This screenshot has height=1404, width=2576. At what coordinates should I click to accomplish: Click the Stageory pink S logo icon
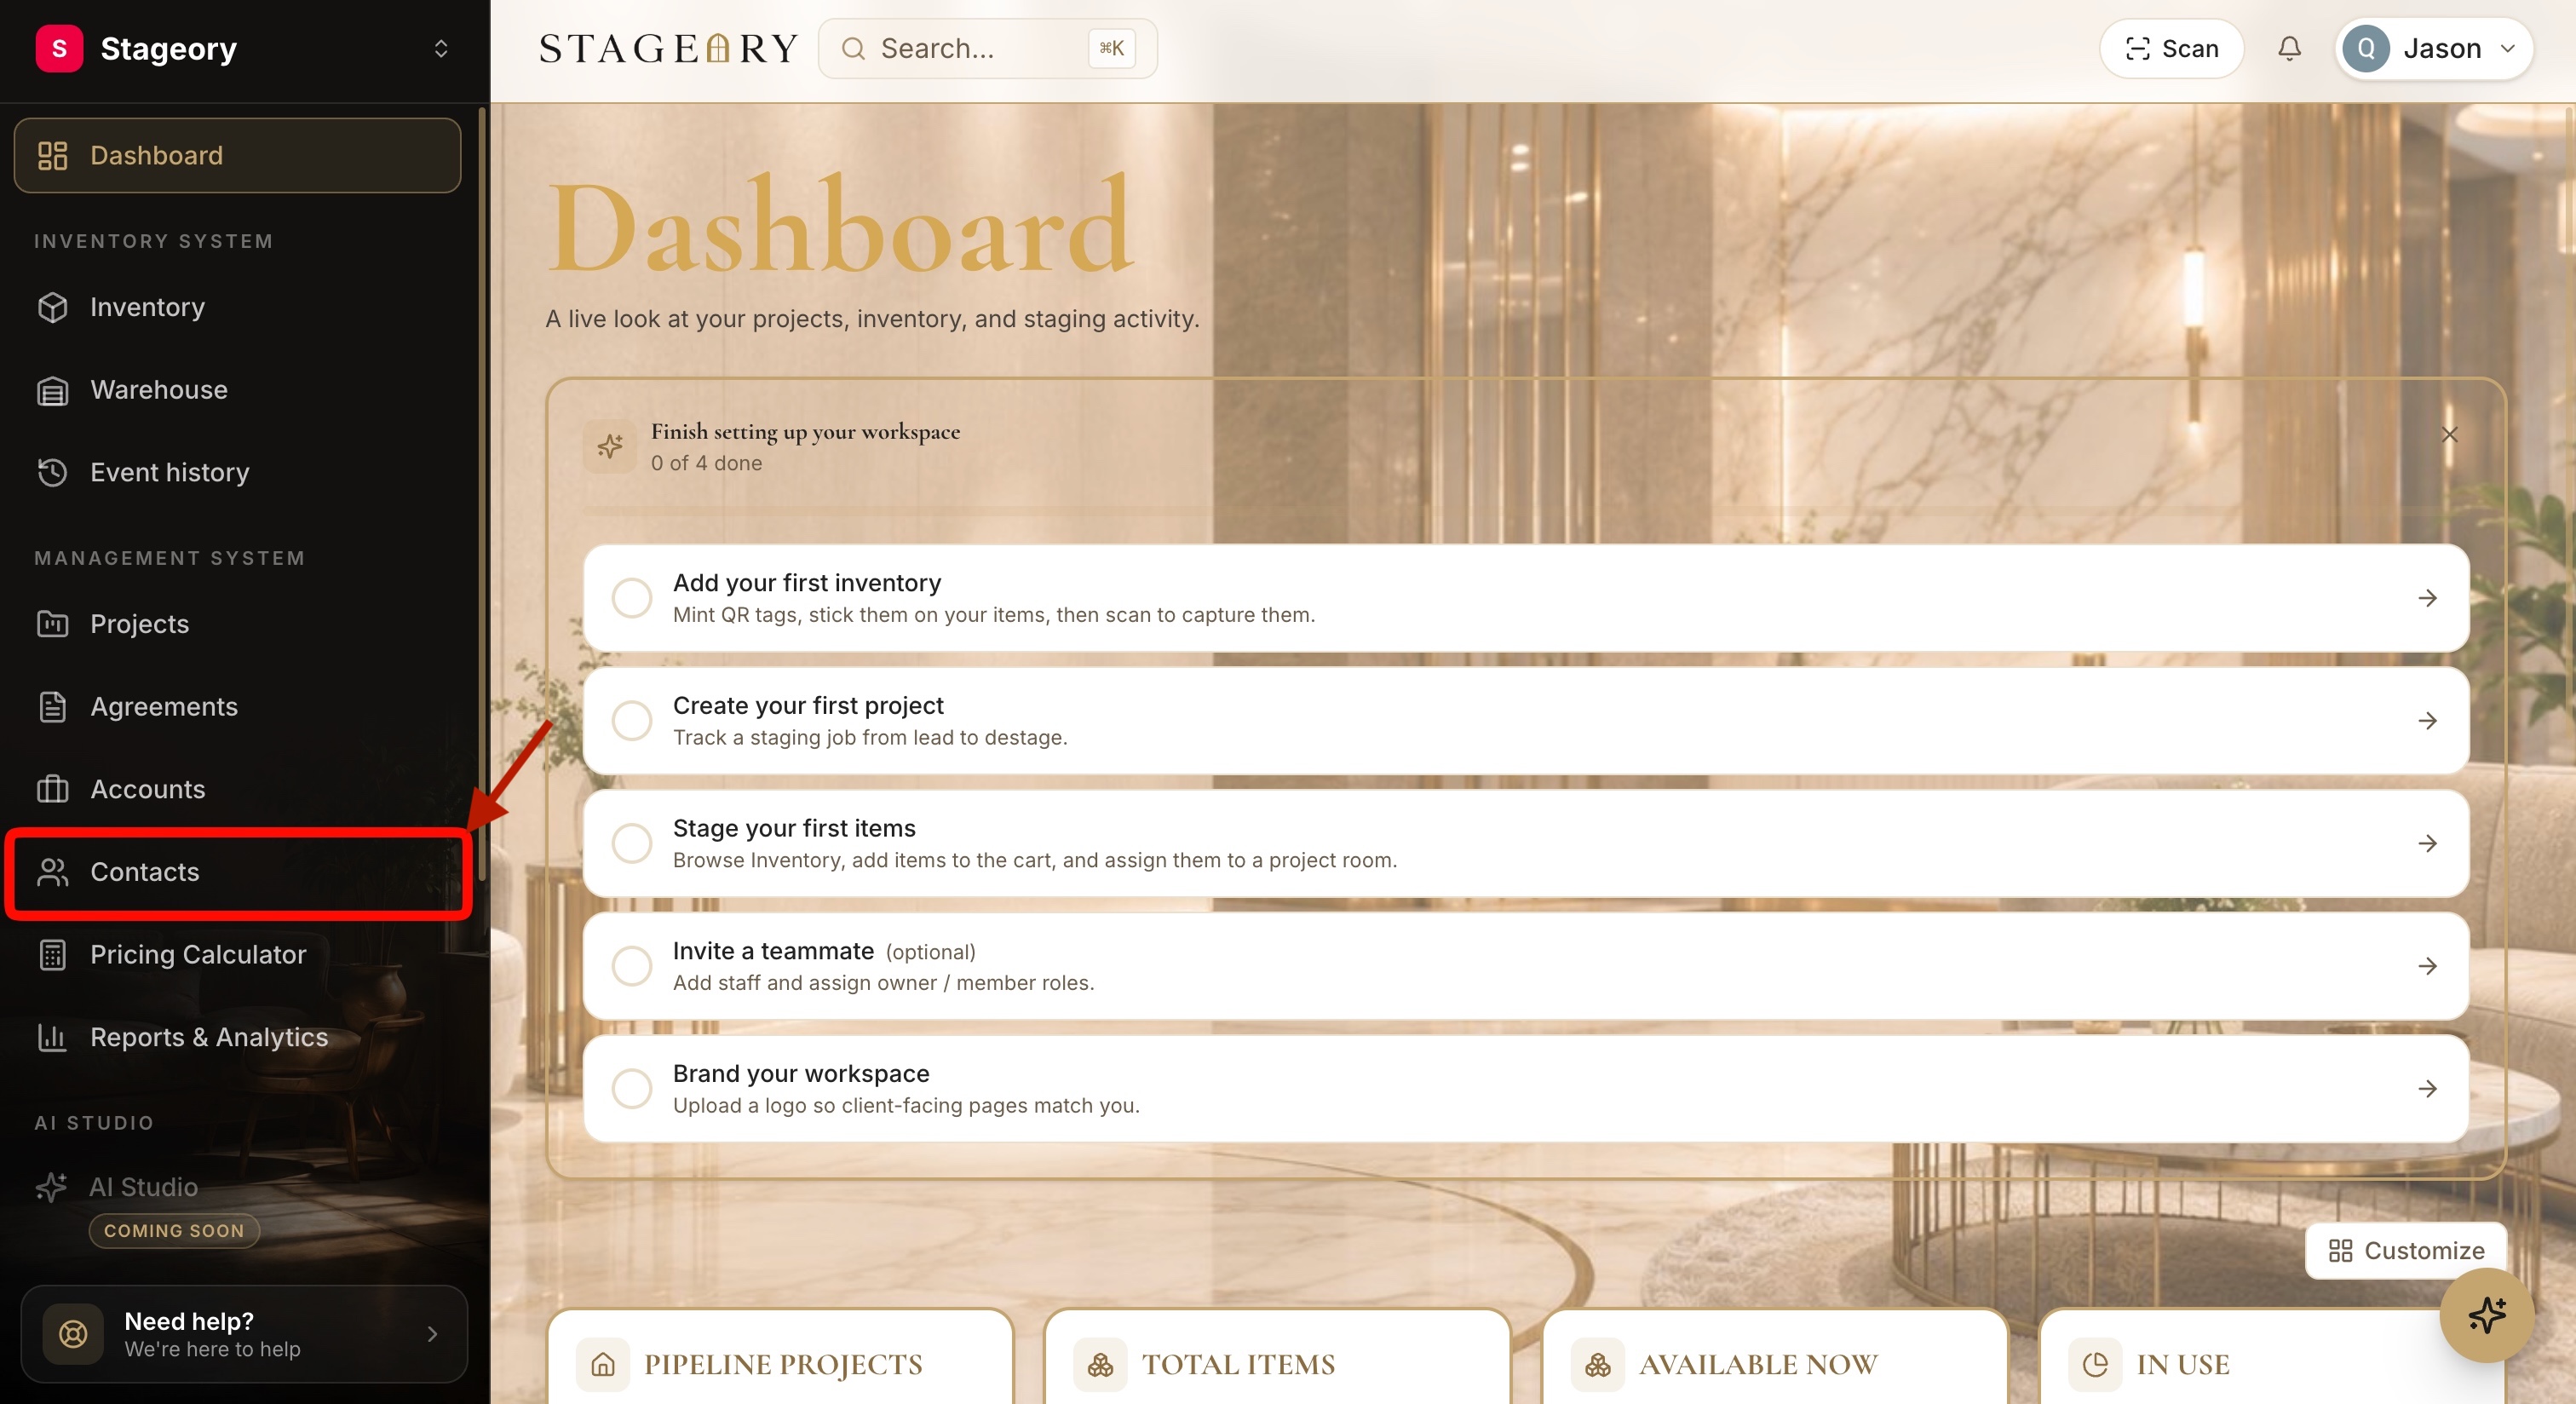point(59,48)
